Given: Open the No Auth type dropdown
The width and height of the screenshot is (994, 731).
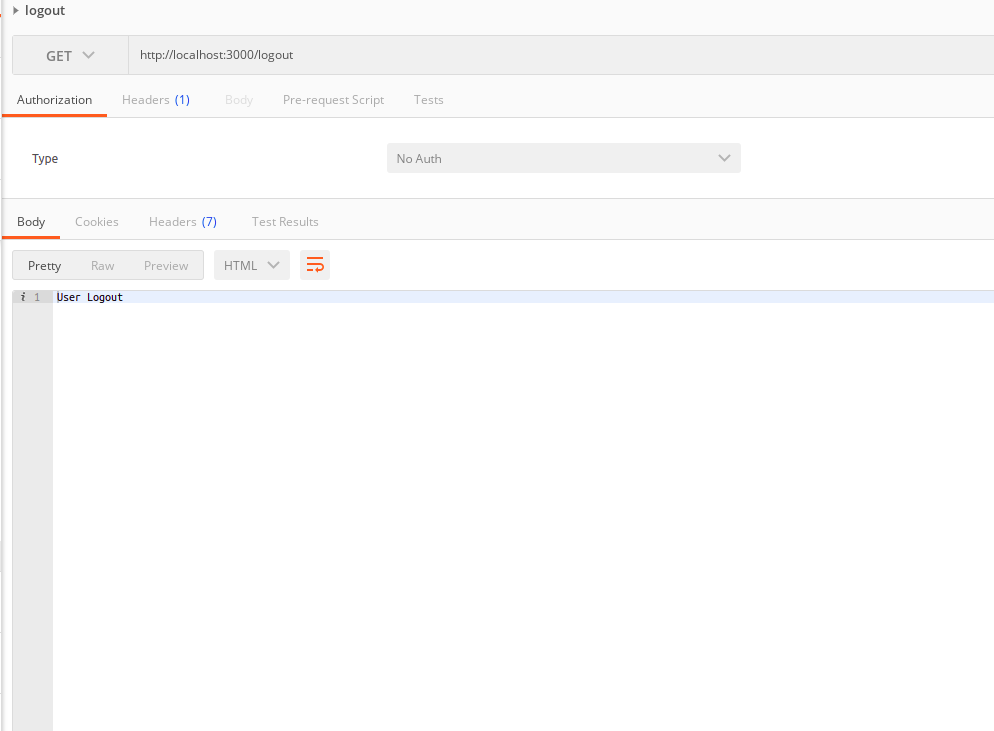Looking at the screenshot, I should [564, 158].
